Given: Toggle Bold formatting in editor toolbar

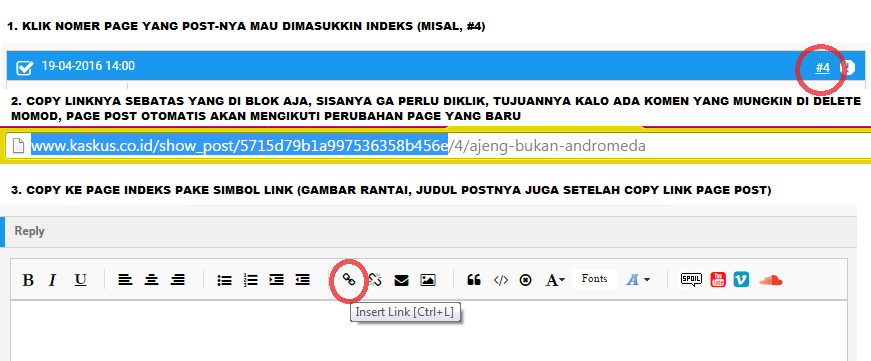Looking at the screenshot, I should coord(28,280).
